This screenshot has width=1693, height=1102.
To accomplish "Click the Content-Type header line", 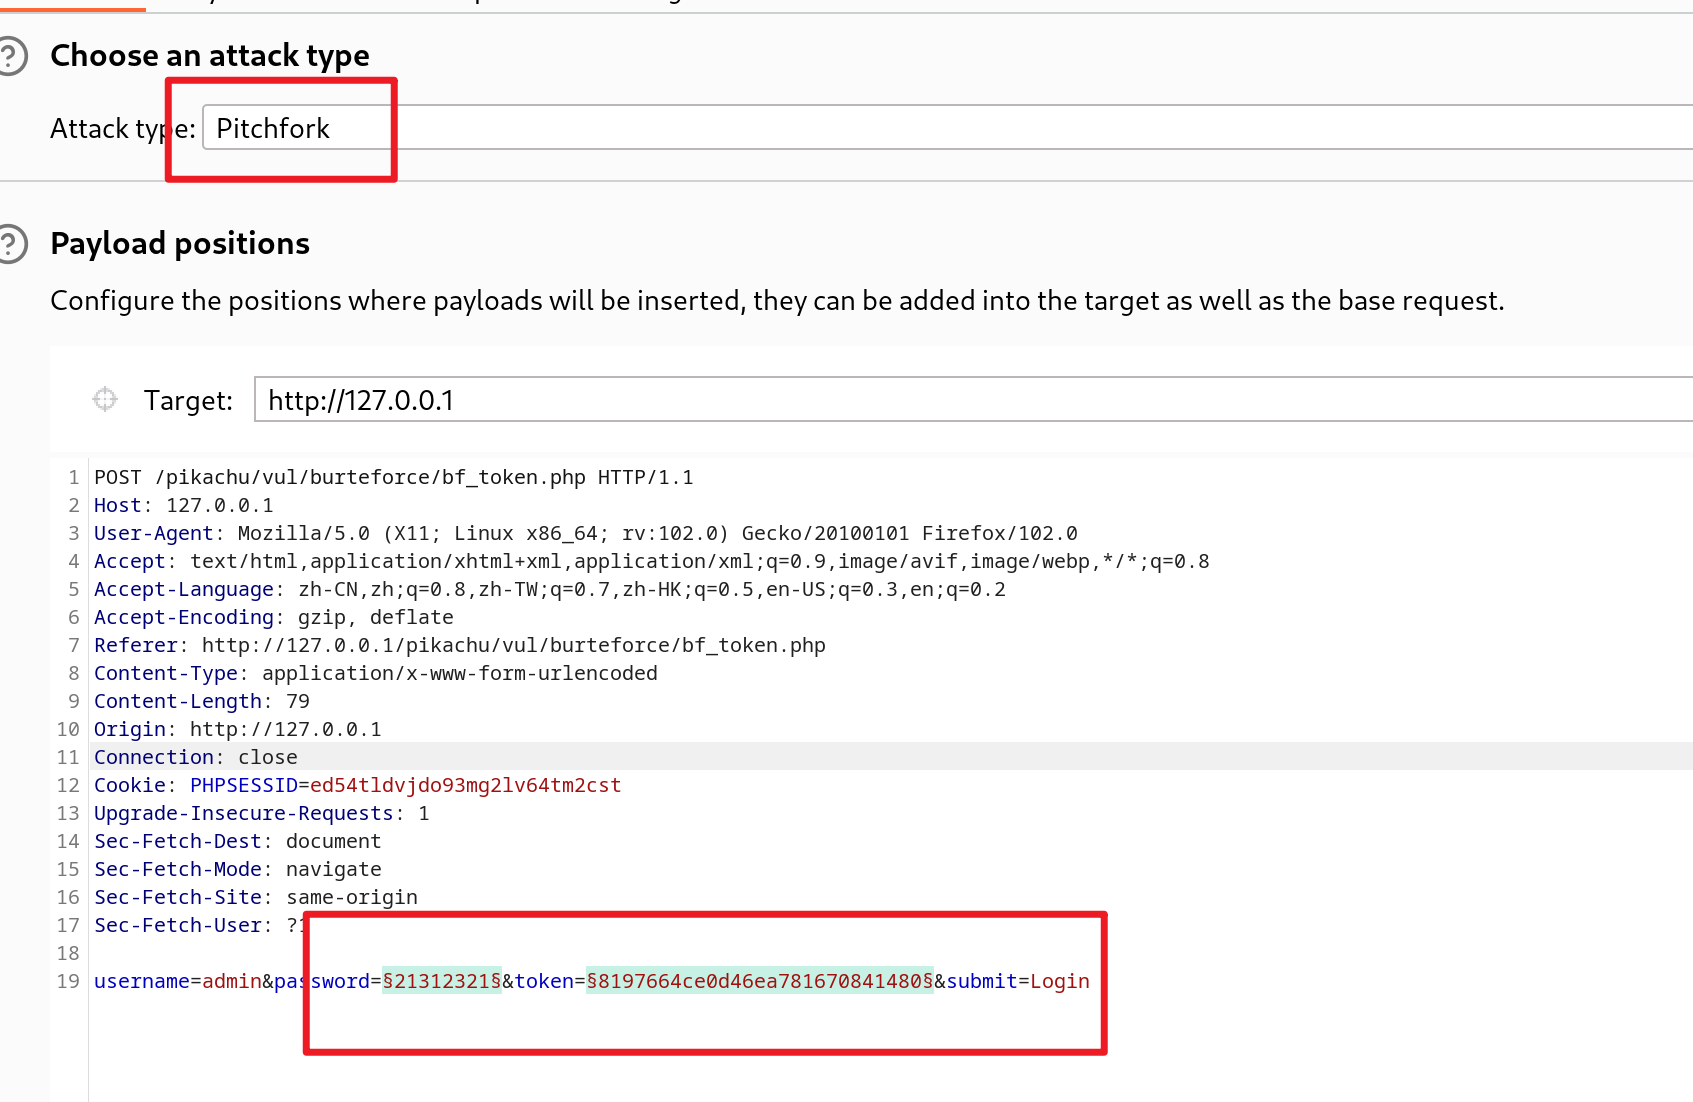I will [376, 673].
